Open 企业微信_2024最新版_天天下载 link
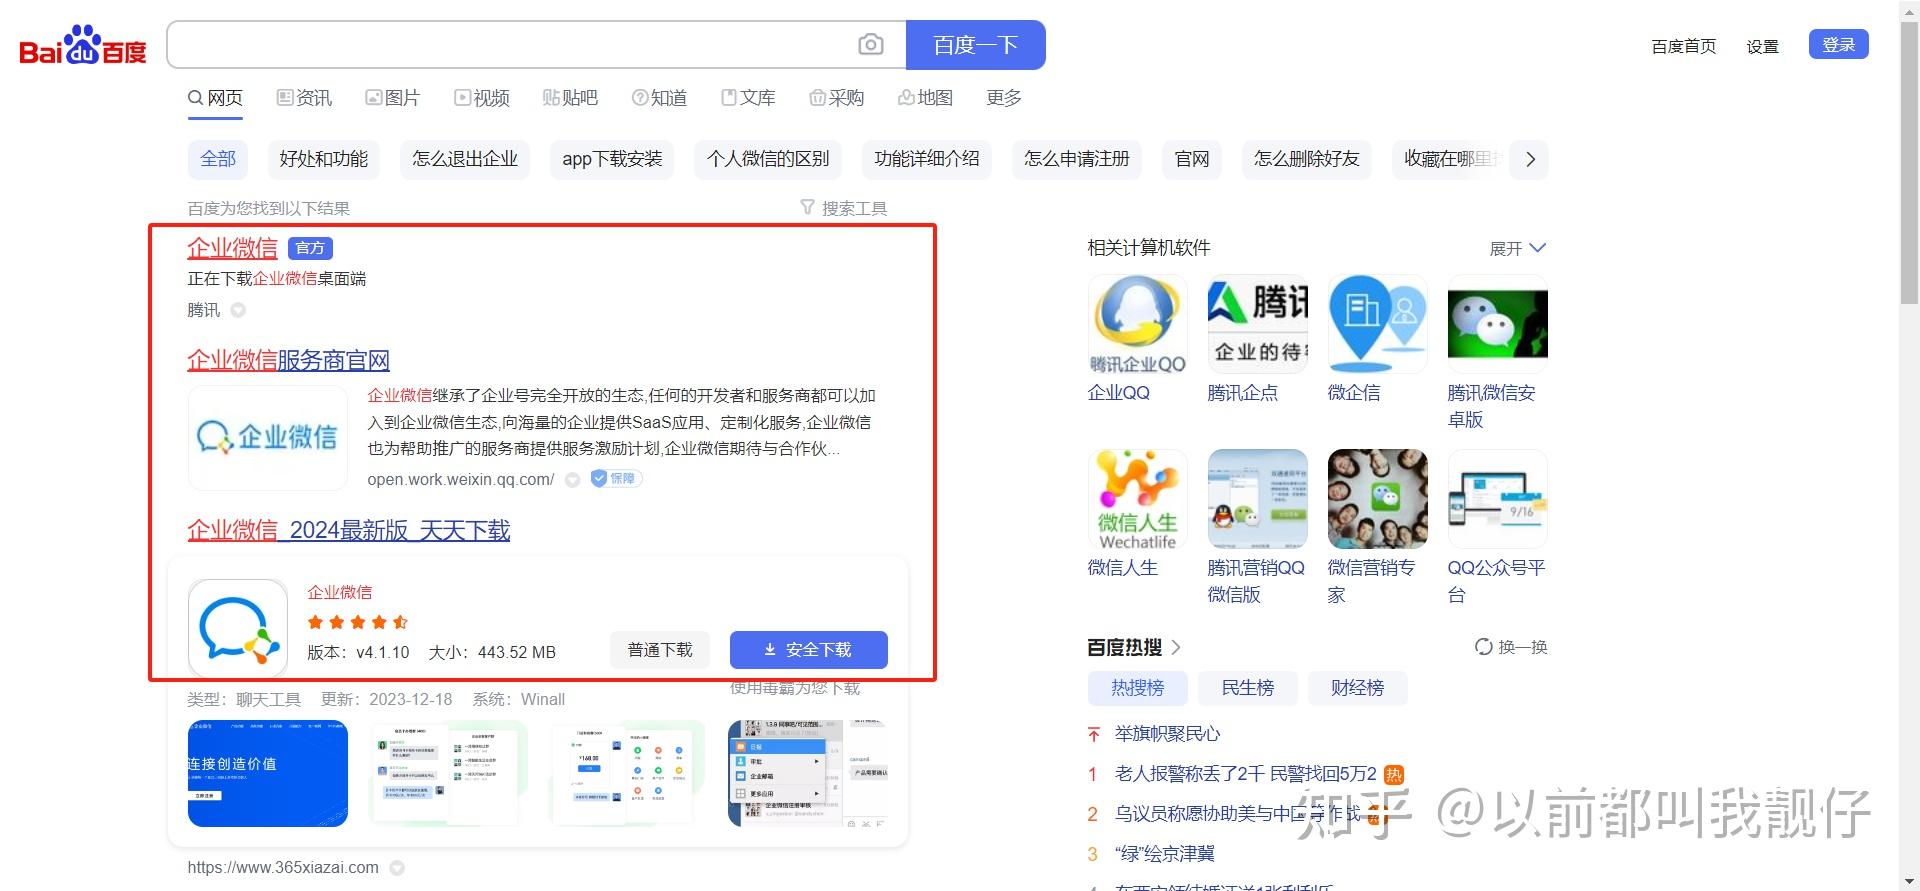 pos(349,530)
